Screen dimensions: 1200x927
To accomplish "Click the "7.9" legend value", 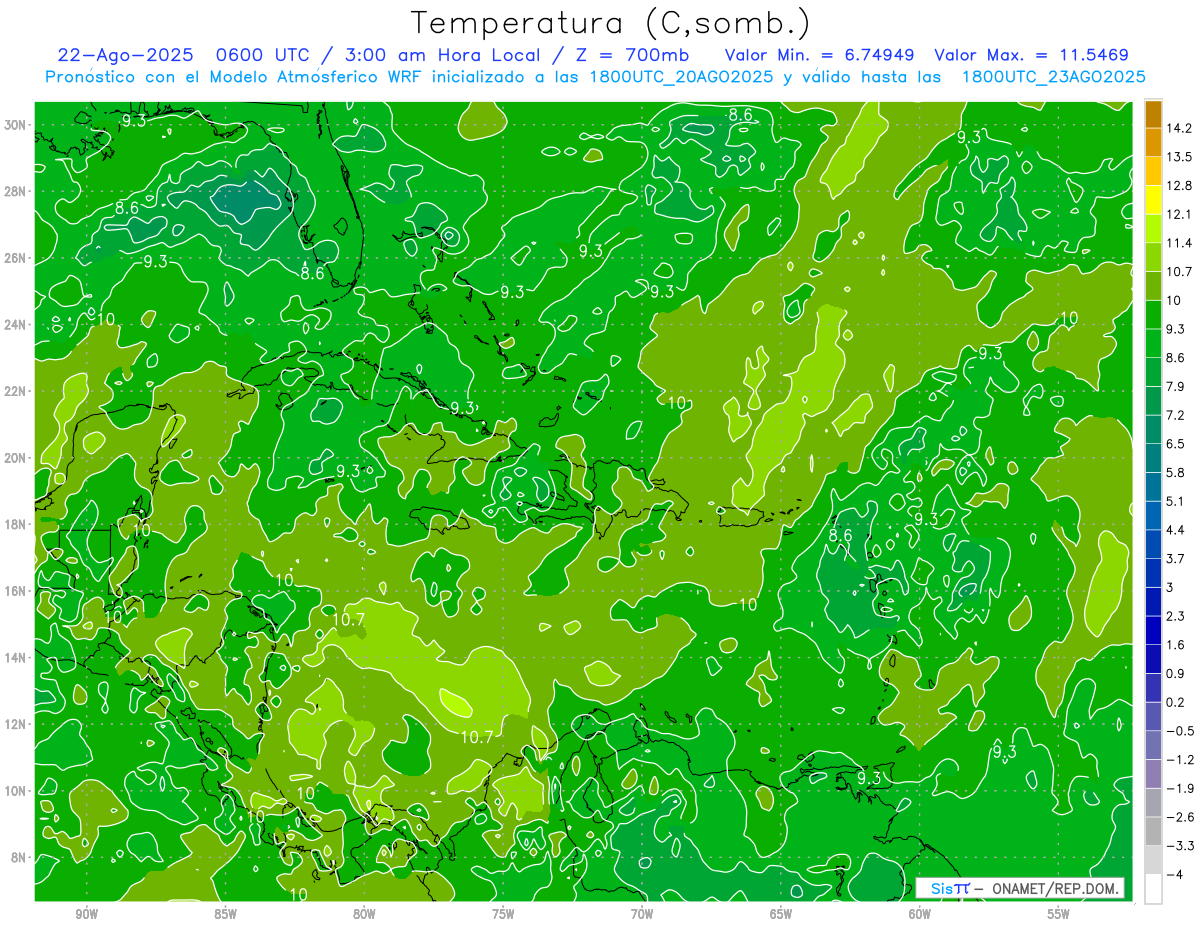I will click(x=1177, y=387).
